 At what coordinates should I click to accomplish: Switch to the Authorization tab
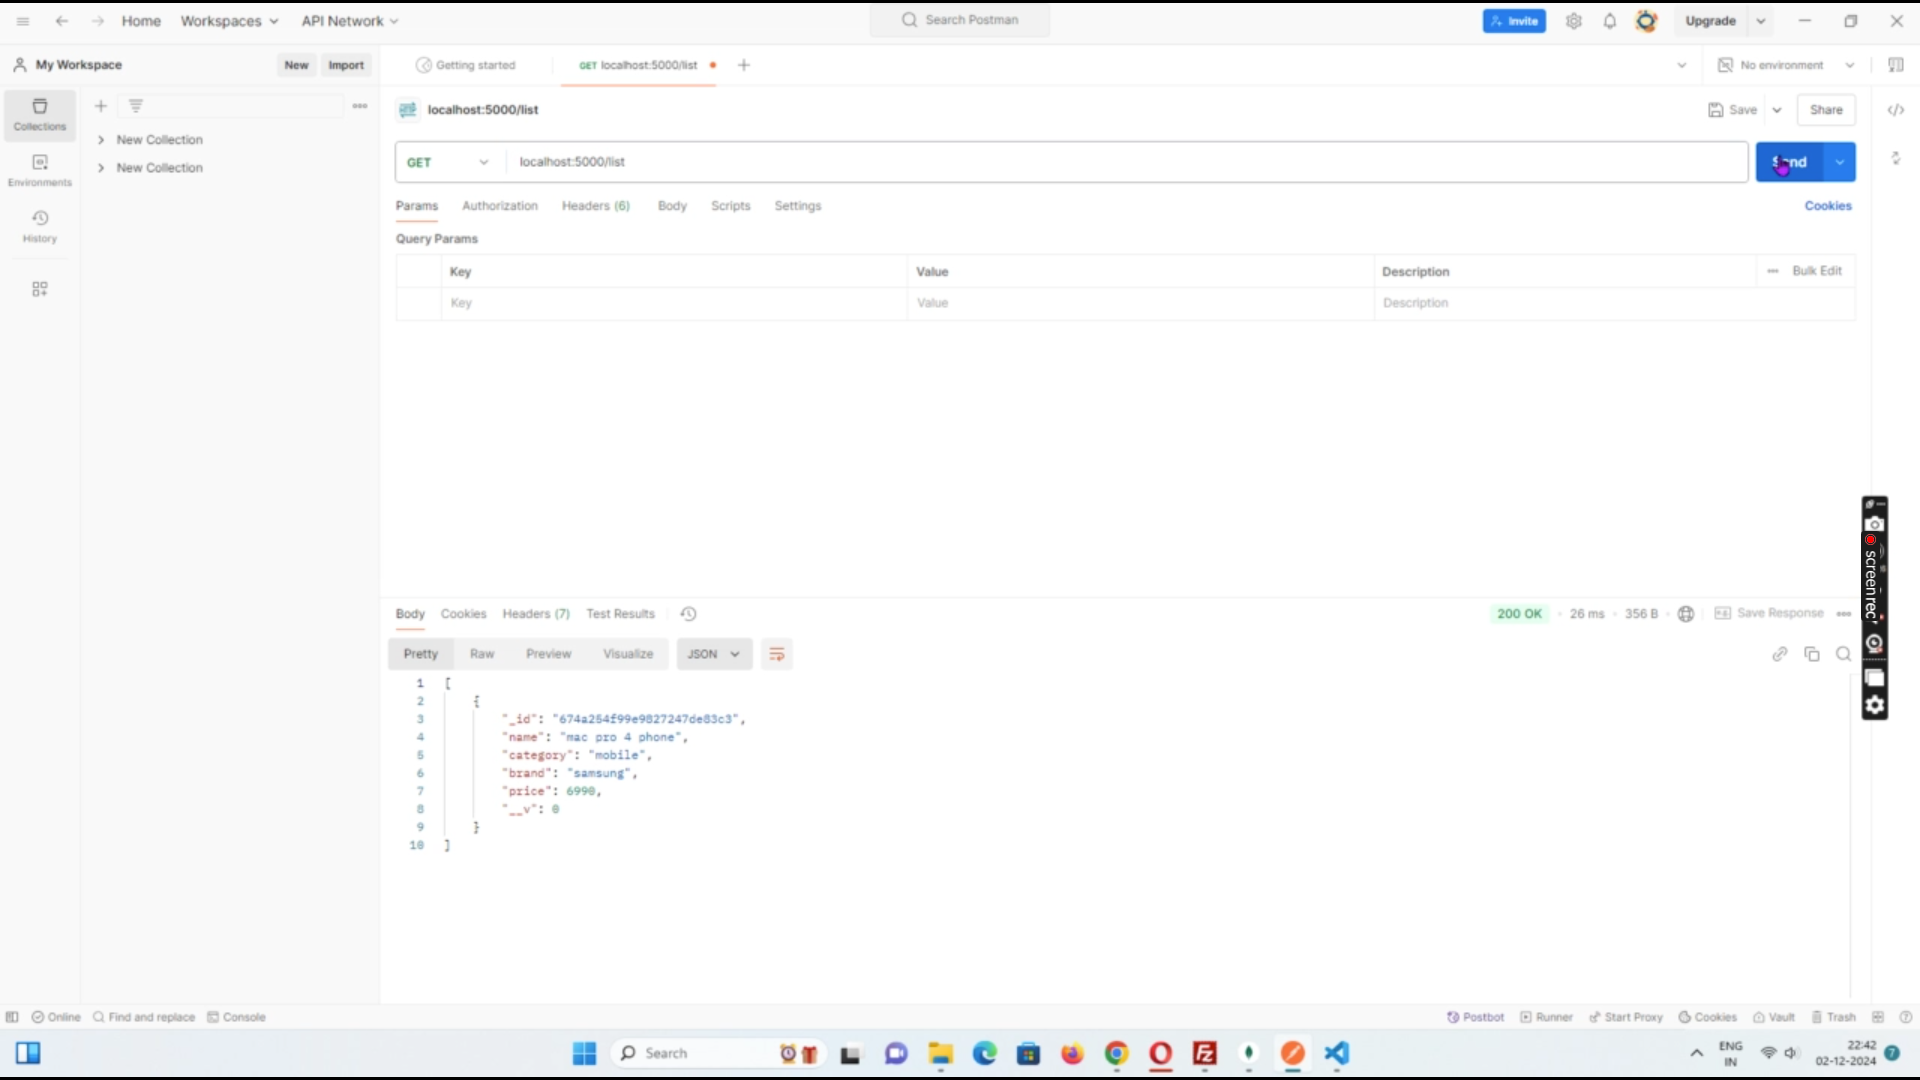point(500,206)
